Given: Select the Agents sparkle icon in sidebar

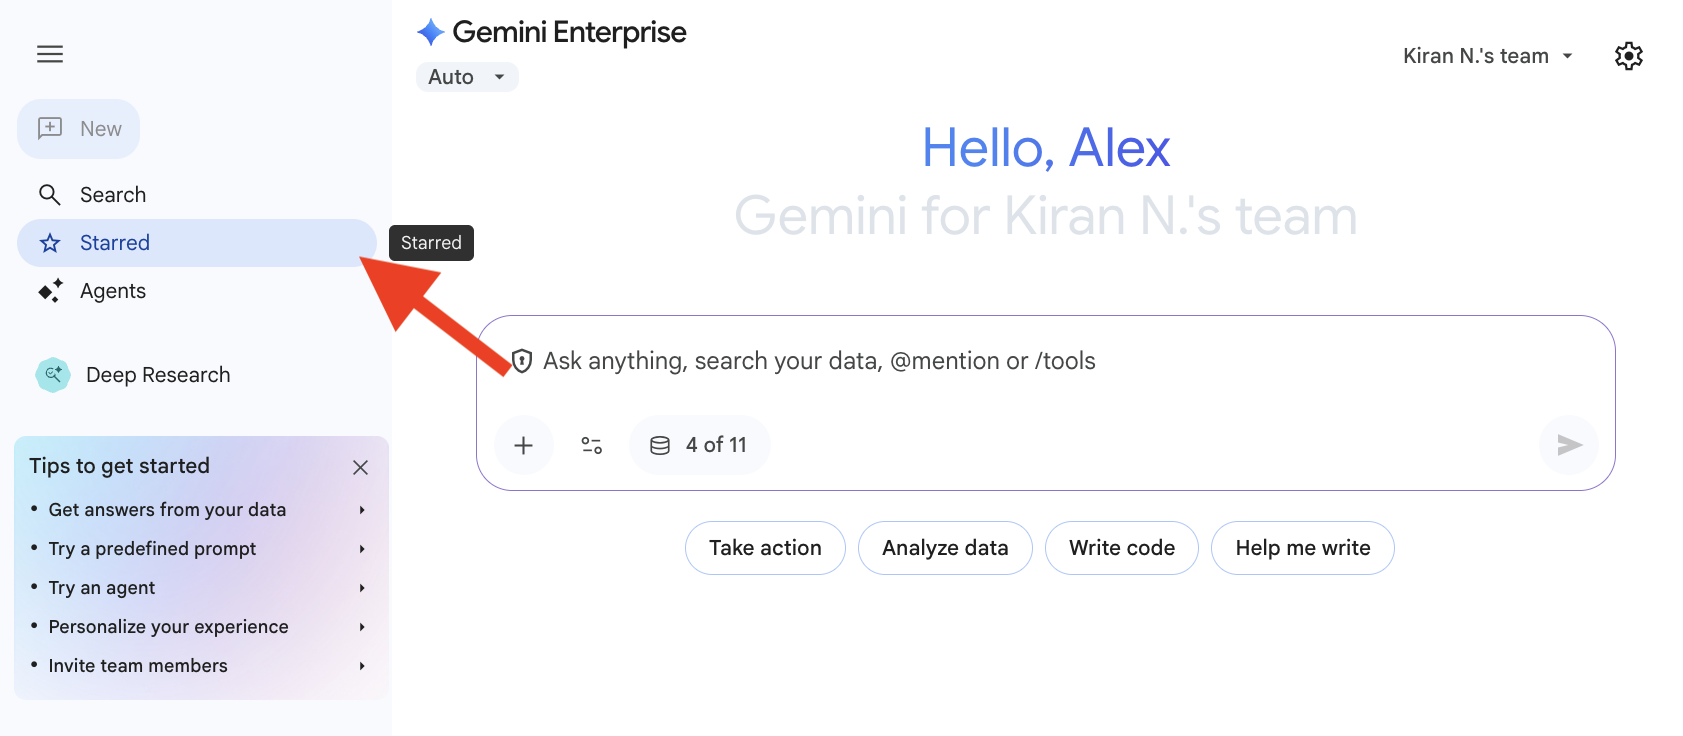Looking at the screenshot, I should point(50,291).
